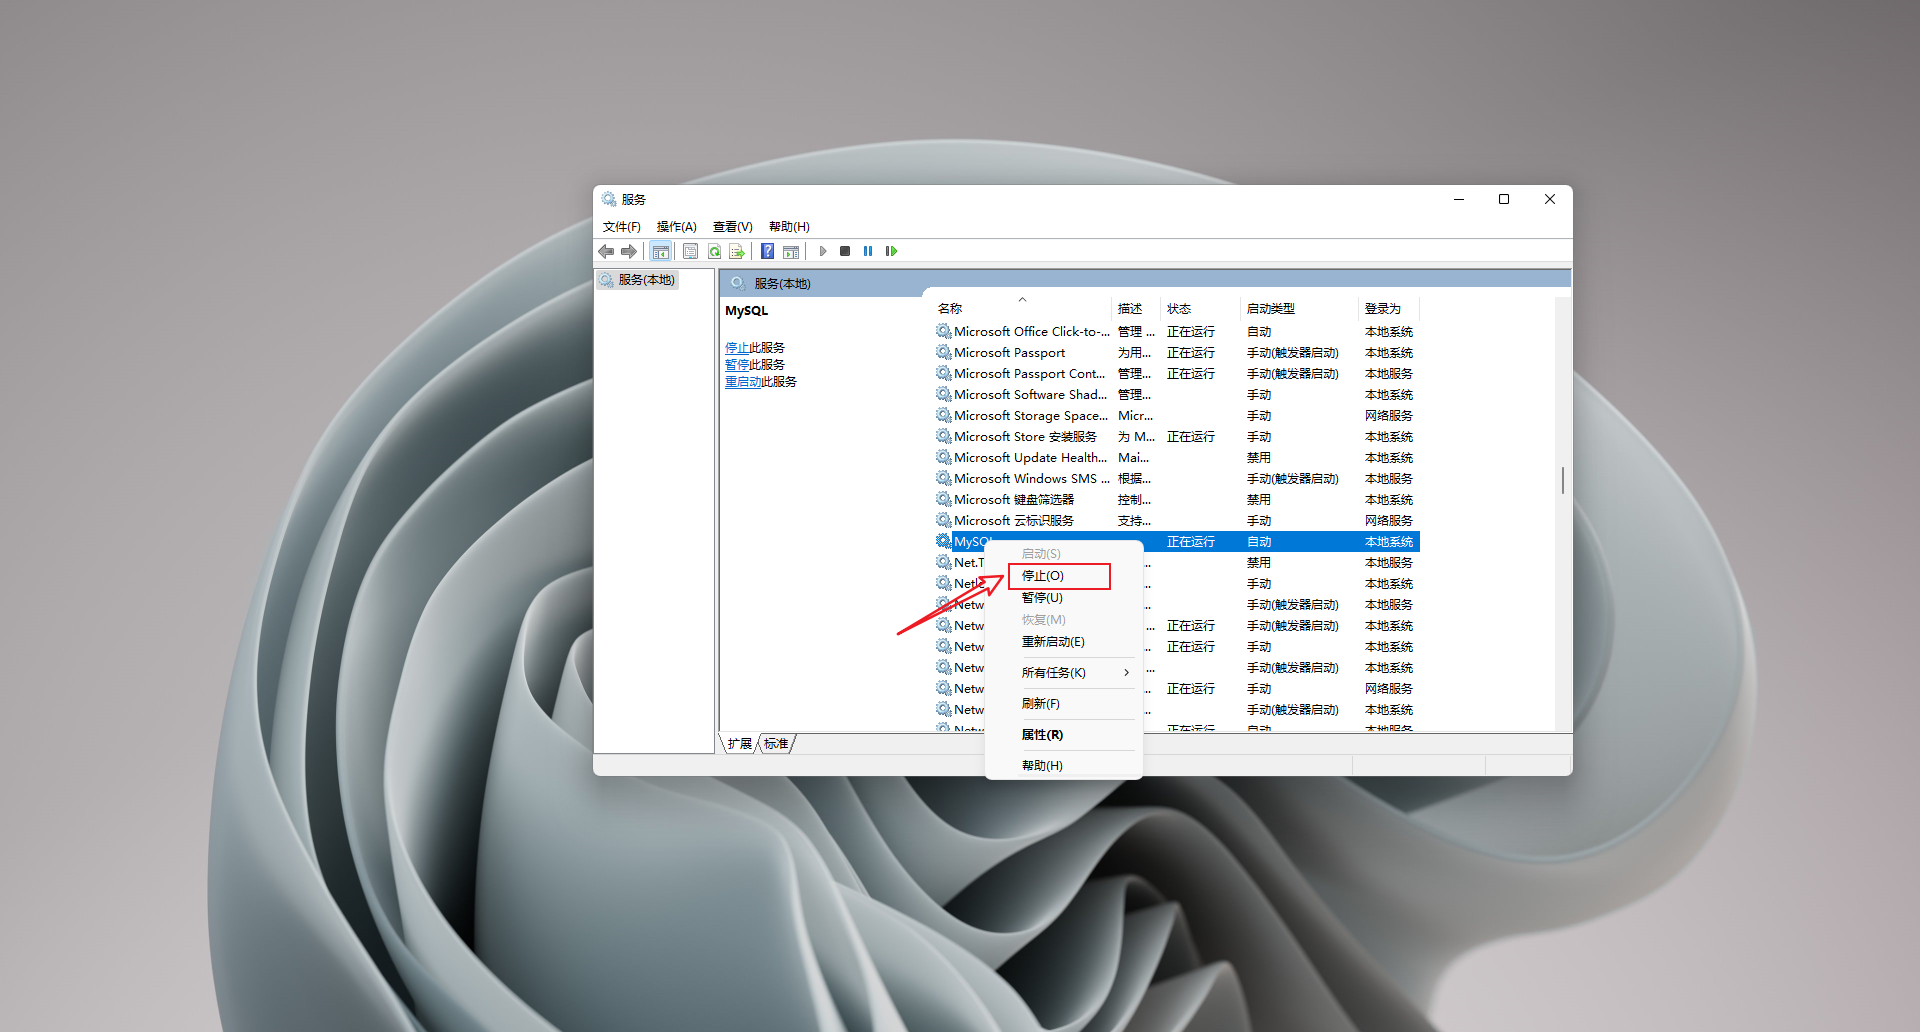Sort by the 名称 column header
Viewport: 1920px width, 1032px height.
point(1021,309)
